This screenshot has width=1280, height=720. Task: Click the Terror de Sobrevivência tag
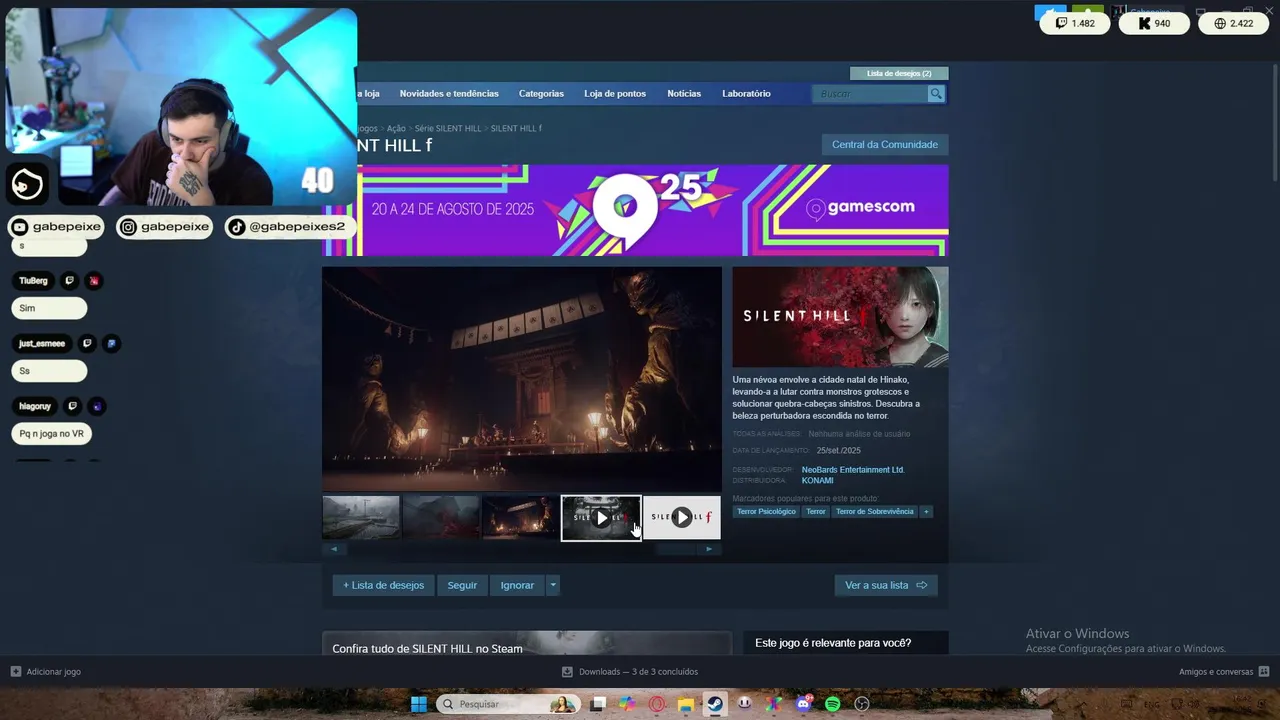click(x=875, y=512)
